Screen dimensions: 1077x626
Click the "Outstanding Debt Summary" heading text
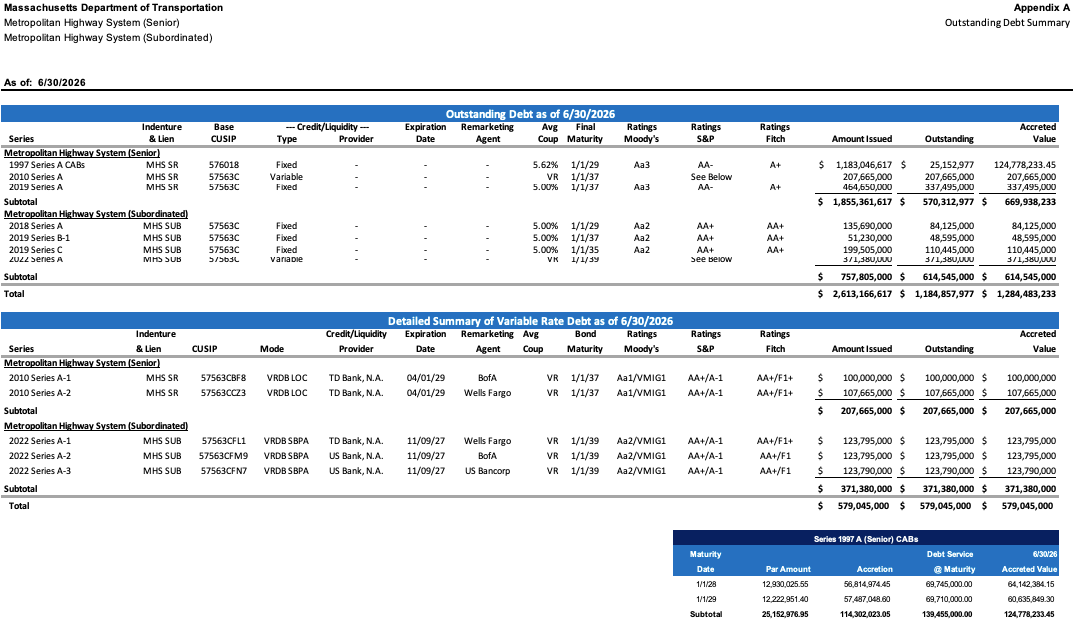tap(1007, 23)
